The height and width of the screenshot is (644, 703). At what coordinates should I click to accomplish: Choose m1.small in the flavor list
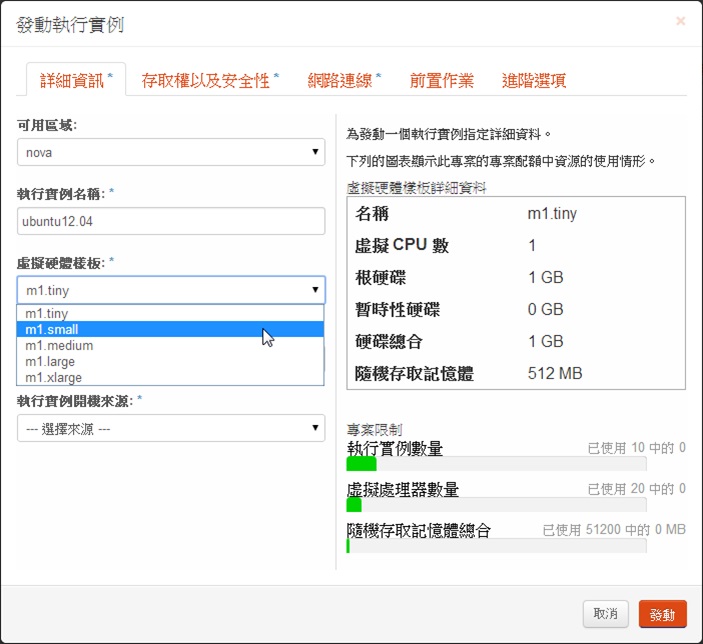(52, 329)
